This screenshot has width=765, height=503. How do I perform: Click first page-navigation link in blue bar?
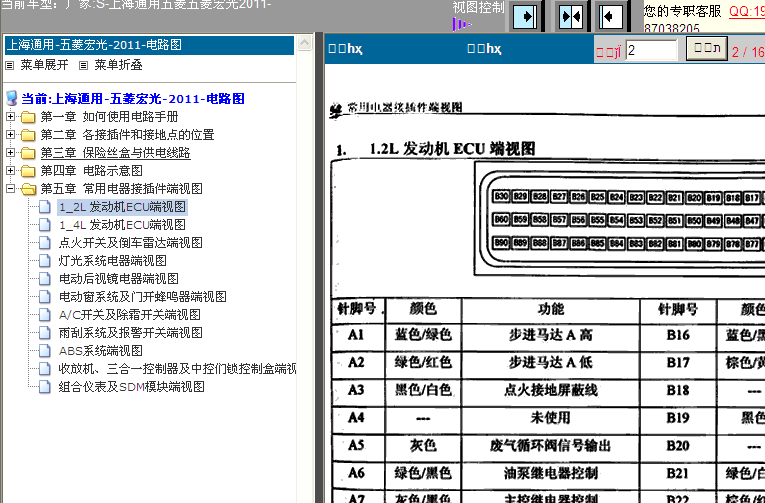point(345,49)
